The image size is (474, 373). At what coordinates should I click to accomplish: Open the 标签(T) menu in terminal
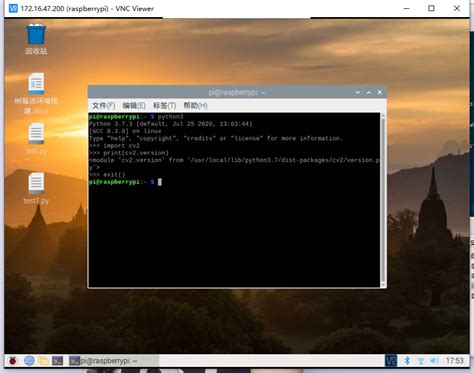[x=164, y=106]
